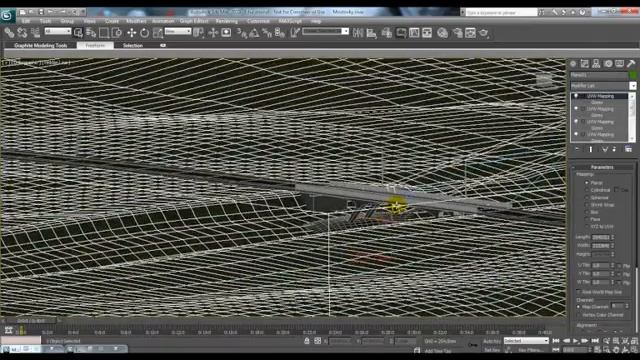Click the Use Pivot Point Center icon
This screenshot has height=360, width=640.
pos(199,33)
